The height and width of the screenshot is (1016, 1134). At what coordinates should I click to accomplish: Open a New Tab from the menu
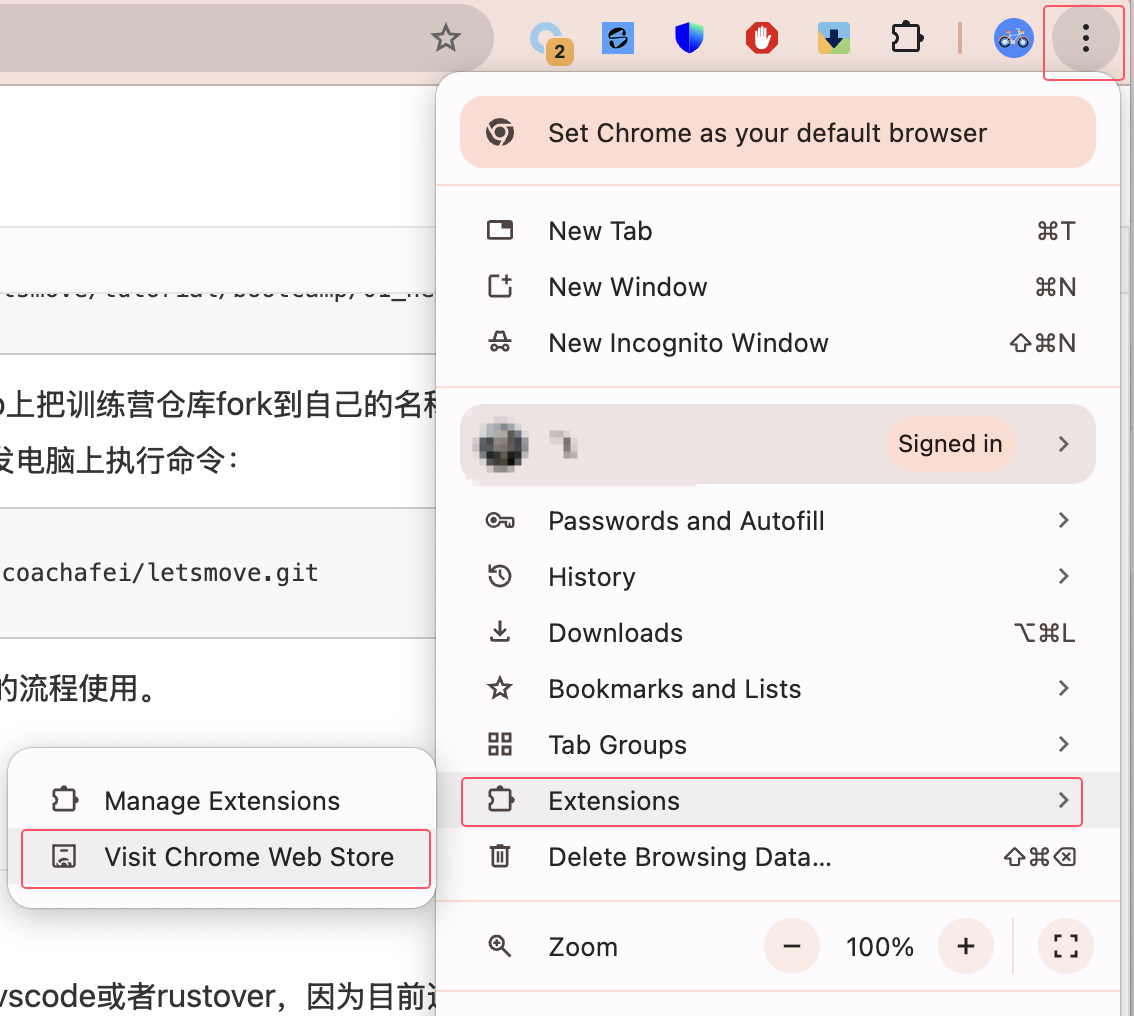click(x=777, y=231)
